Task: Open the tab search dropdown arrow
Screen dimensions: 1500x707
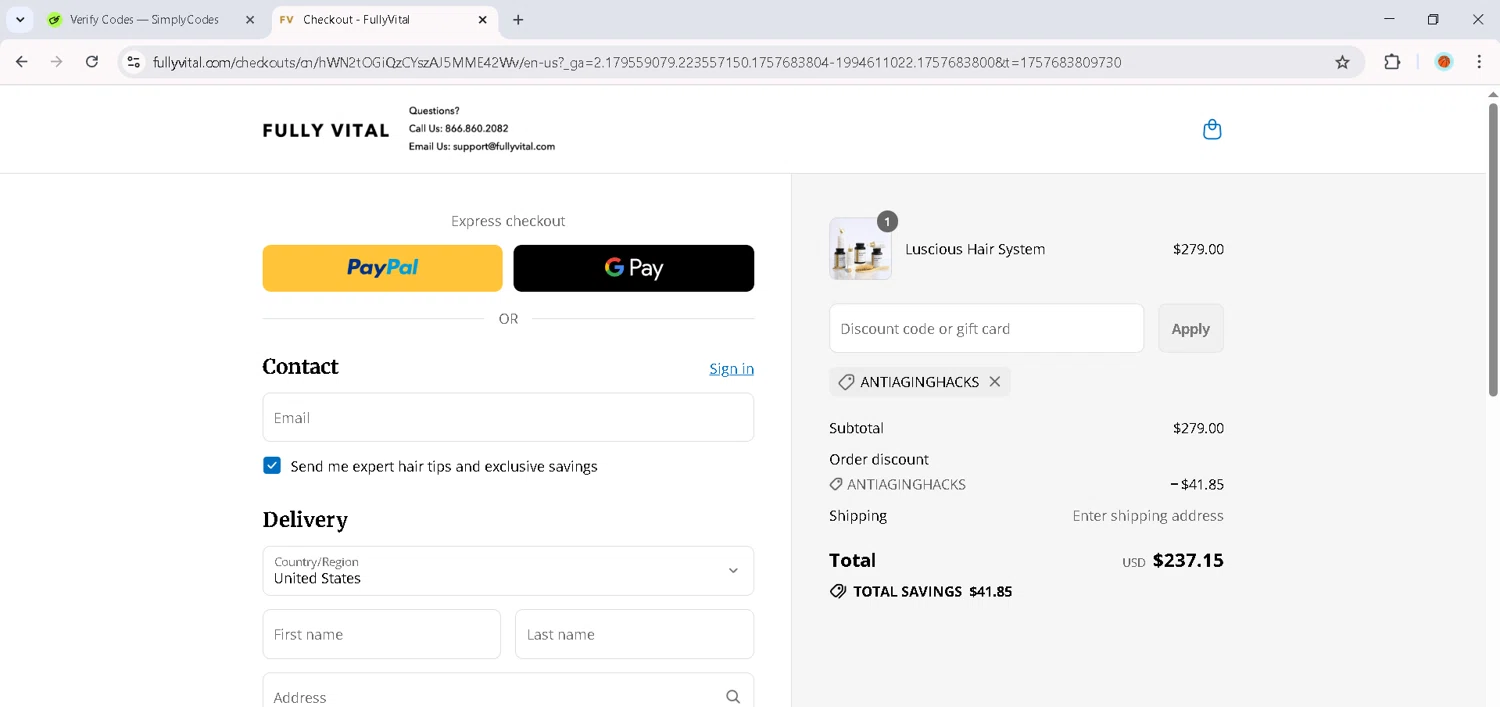Action: pyautogui.click(x=20, y=20)
